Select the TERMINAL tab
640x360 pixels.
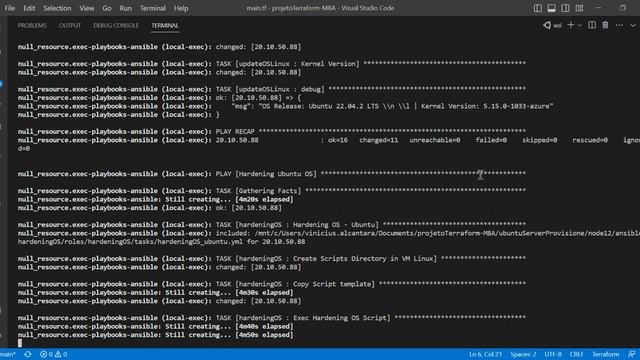click(165, 25)
